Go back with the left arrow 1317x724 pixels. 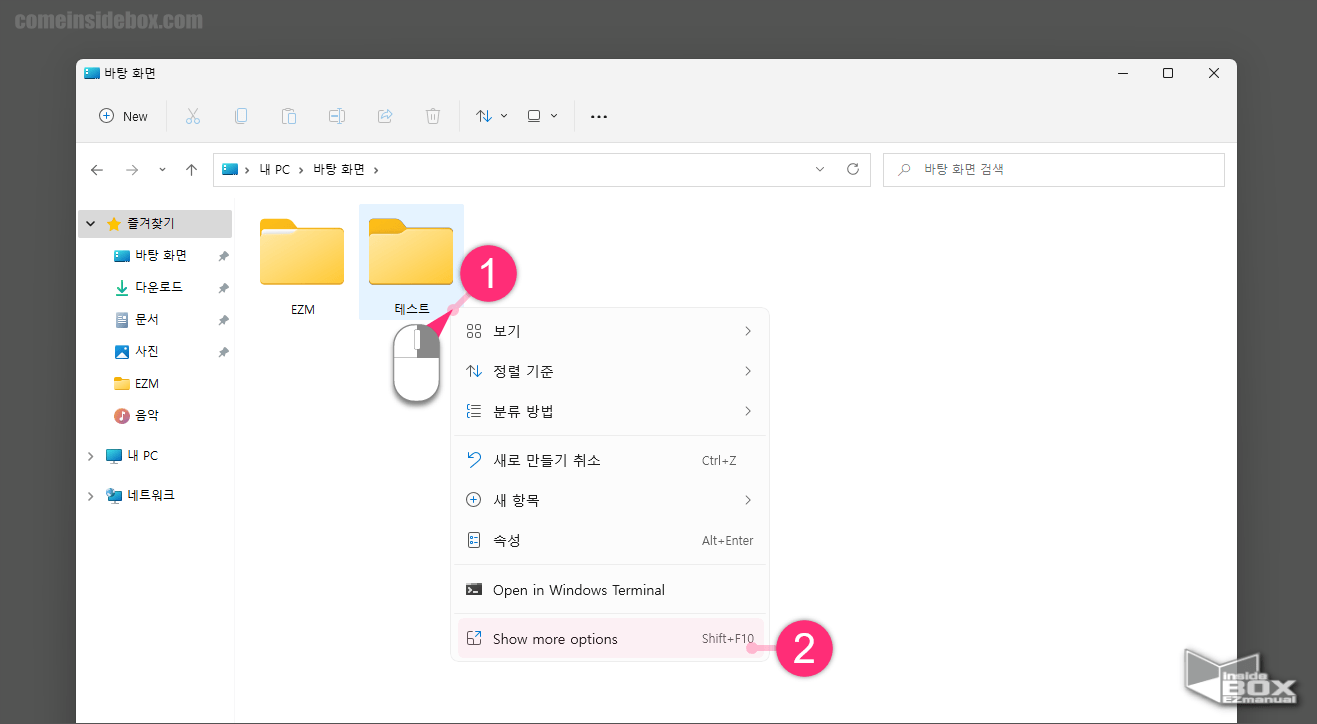tap(97, 170)
